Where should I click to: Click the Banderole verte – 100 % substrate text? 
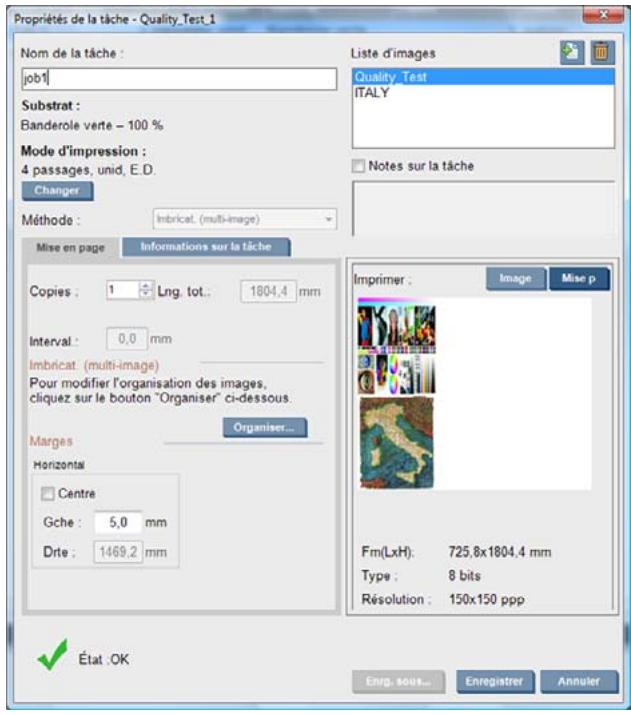coord(92,125)
